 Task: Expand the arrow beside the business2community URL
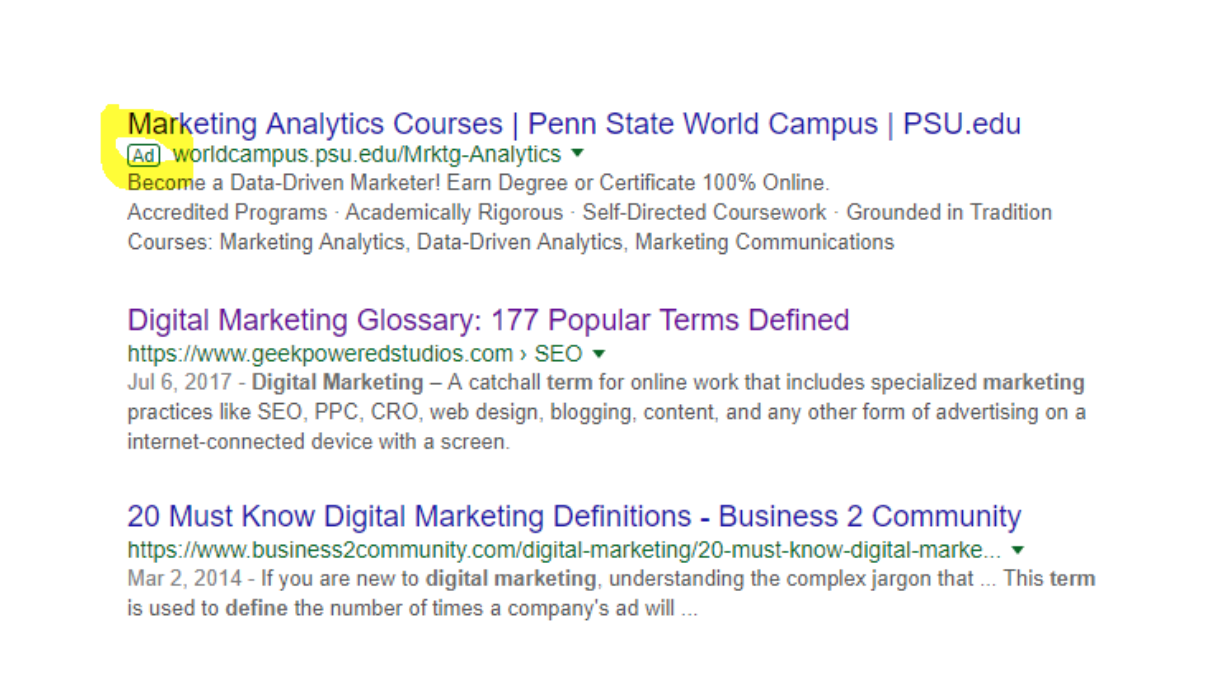point(1018,549)
